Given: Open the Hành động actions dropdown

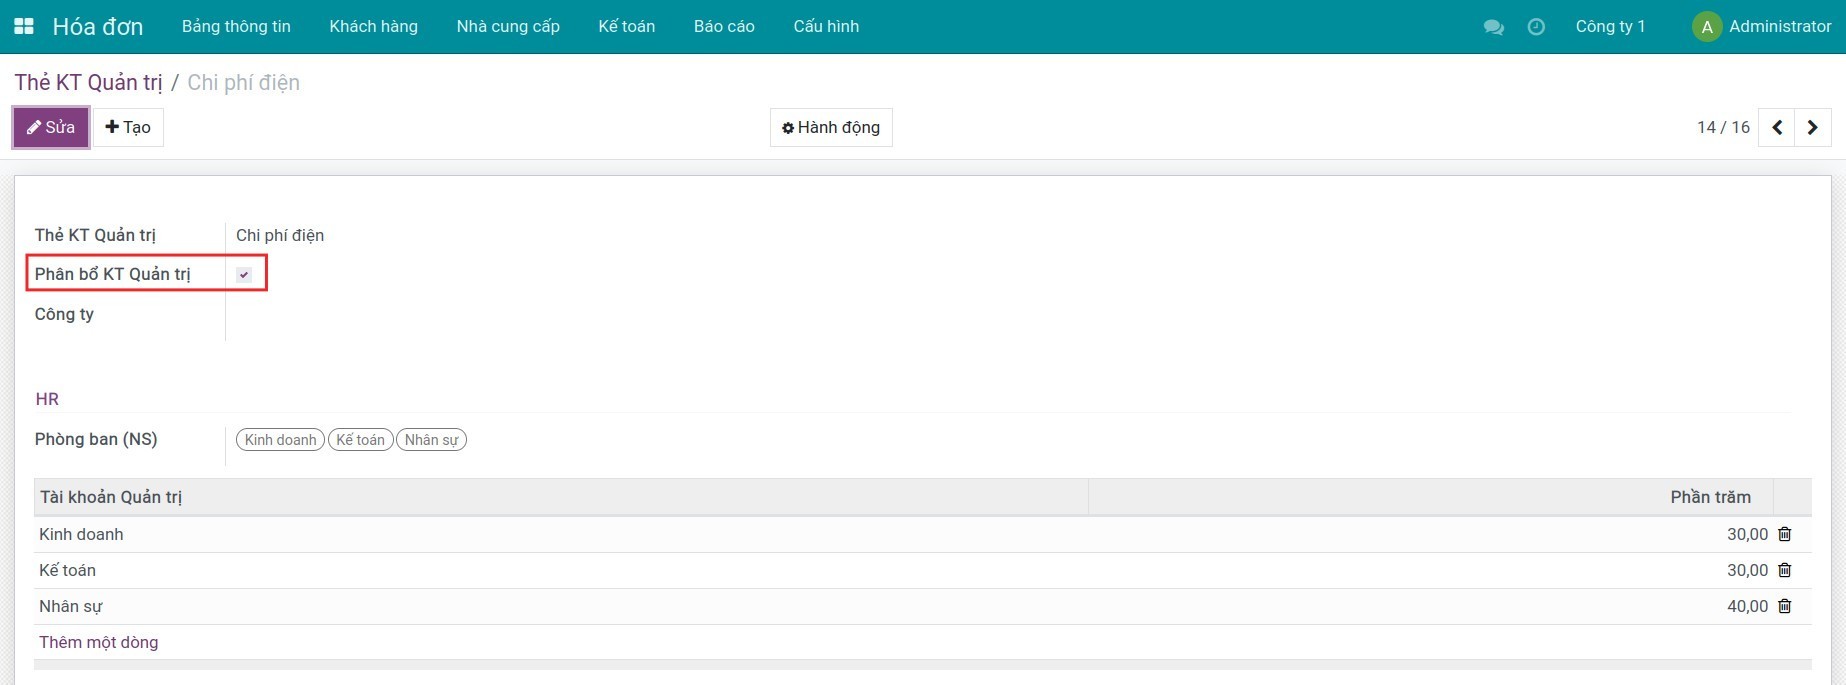Looking at the screenshot, I should tap(831, 127).
